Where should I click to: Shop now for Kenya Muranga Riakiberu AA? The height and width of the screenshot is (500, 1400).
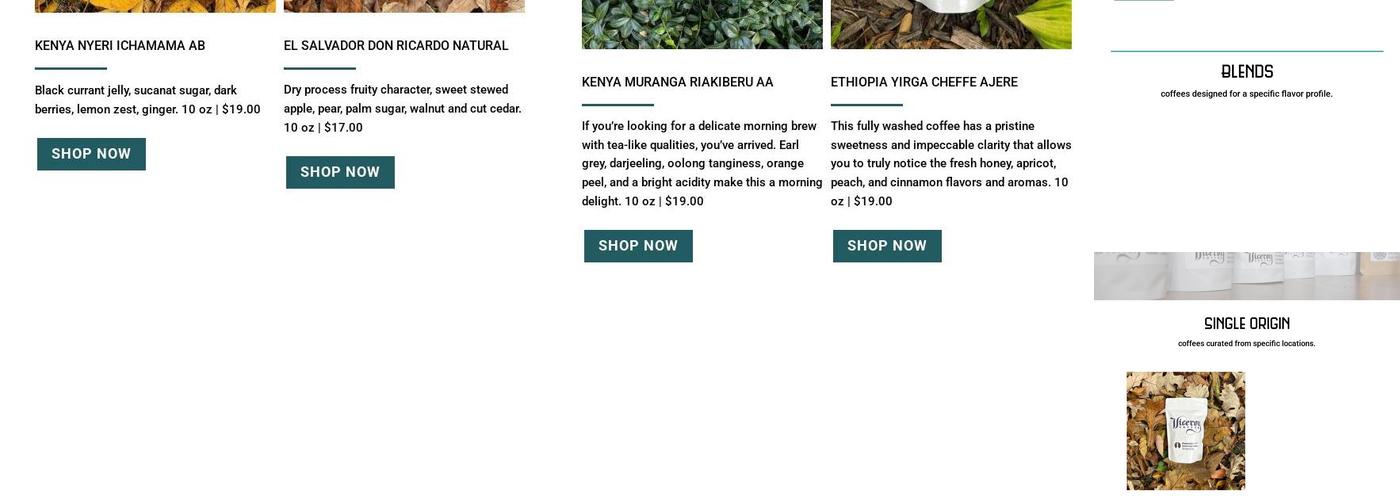click(638, 246)
